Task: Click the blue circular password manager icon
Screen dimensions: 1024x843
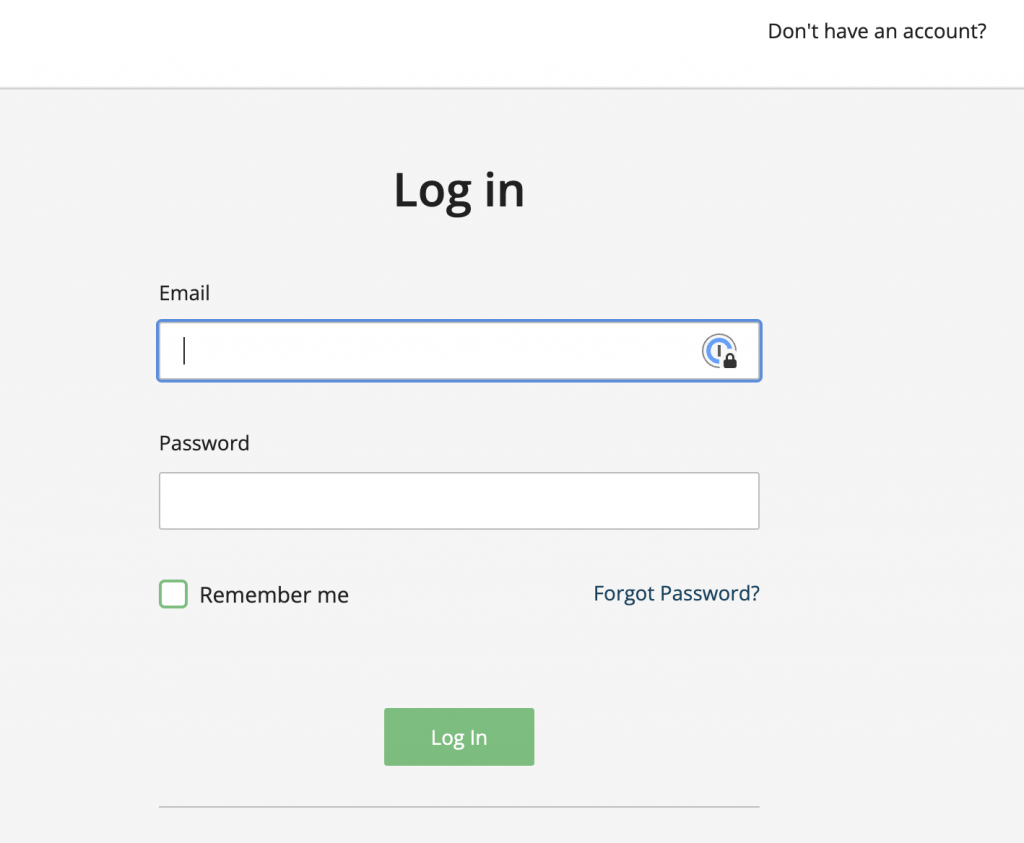Action: pos(718,350)
